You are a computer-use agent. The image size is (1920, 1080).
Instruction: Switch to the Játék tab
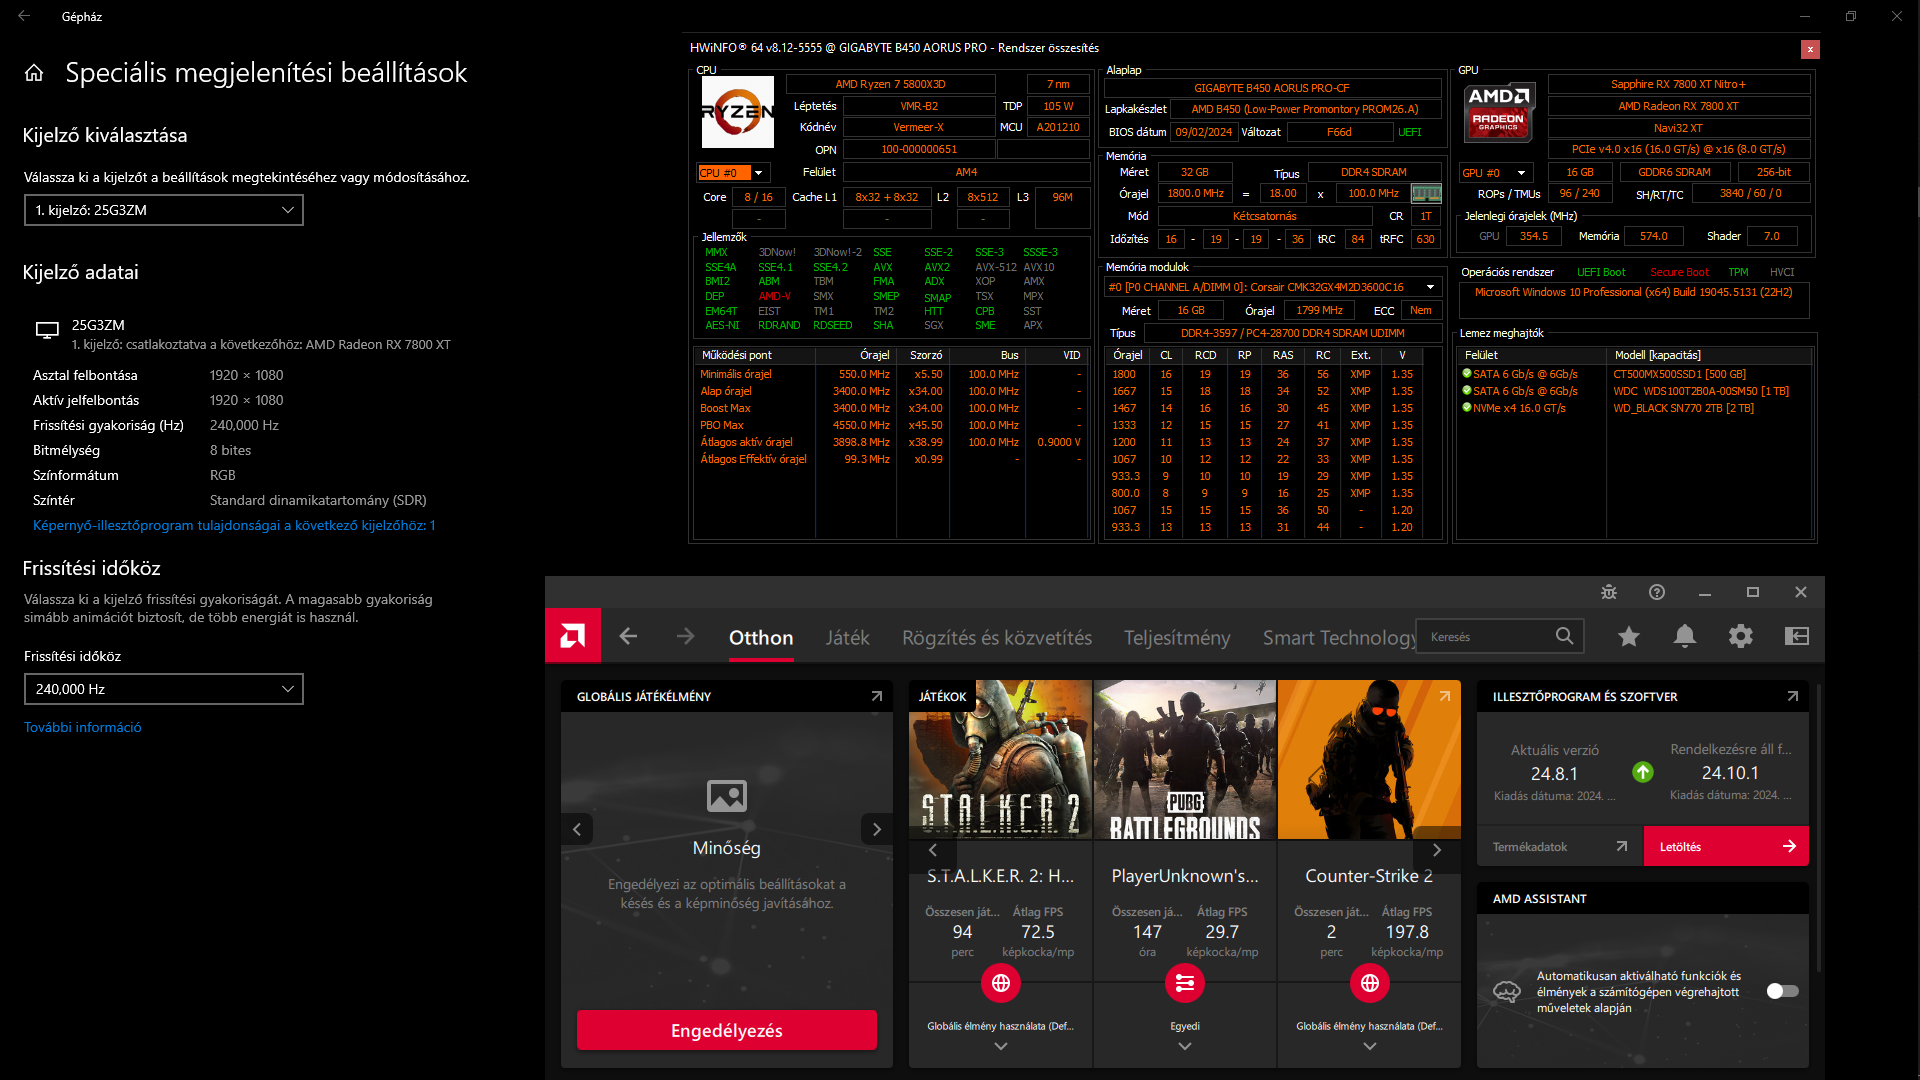(x=848, y=638)
